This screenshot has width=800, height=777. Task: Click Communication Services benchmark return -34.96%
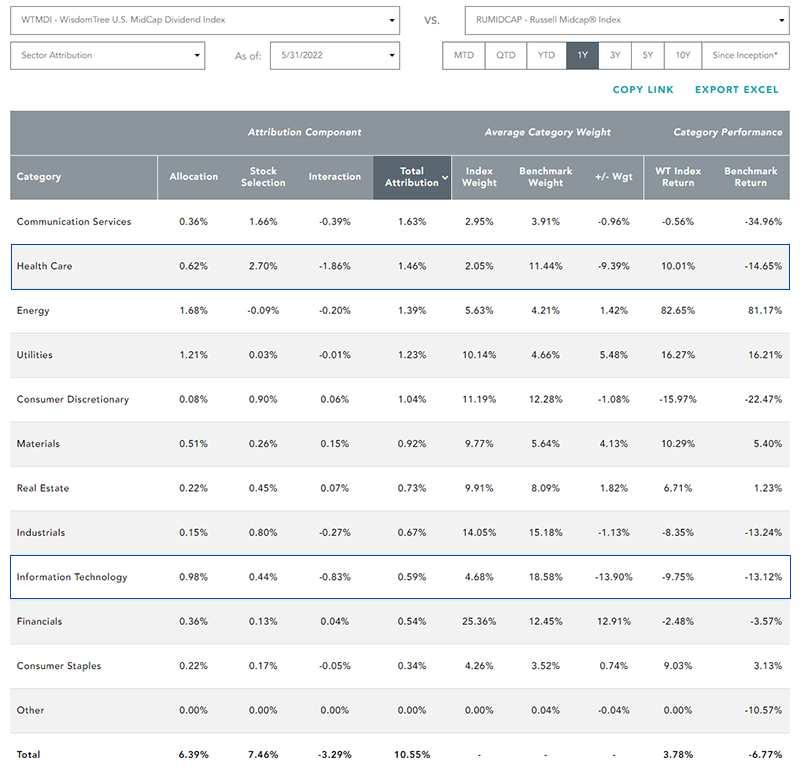click(763, 222)
